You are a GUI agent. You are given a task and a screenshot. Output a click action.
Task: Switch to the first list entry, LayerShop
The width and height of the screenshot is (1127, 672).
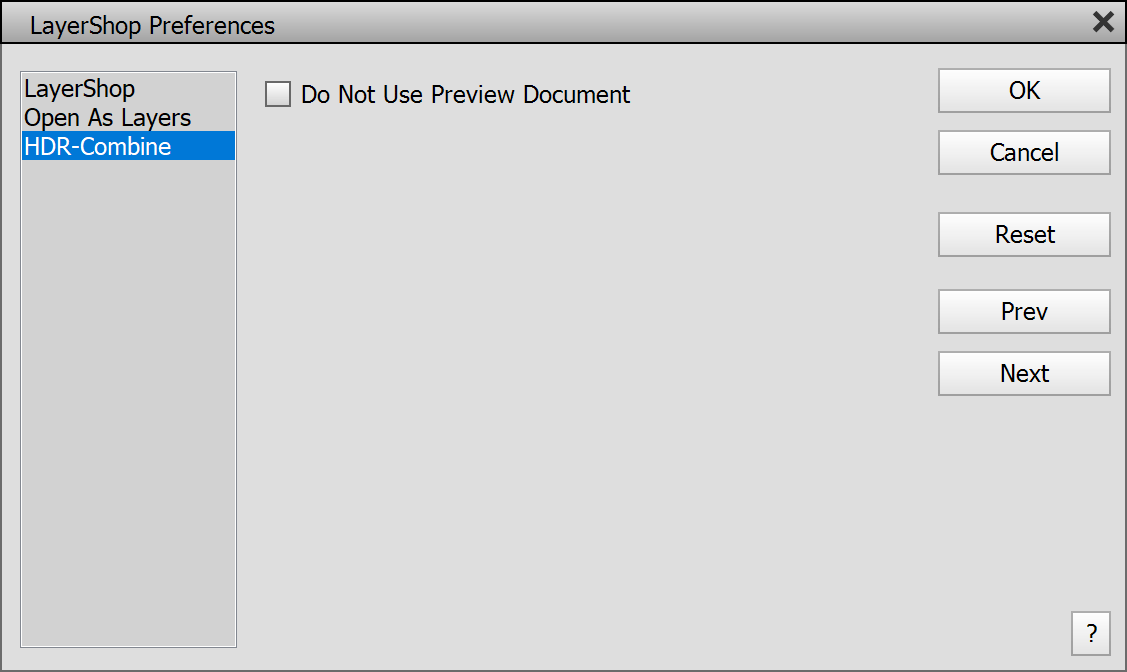tap(80, 89)
